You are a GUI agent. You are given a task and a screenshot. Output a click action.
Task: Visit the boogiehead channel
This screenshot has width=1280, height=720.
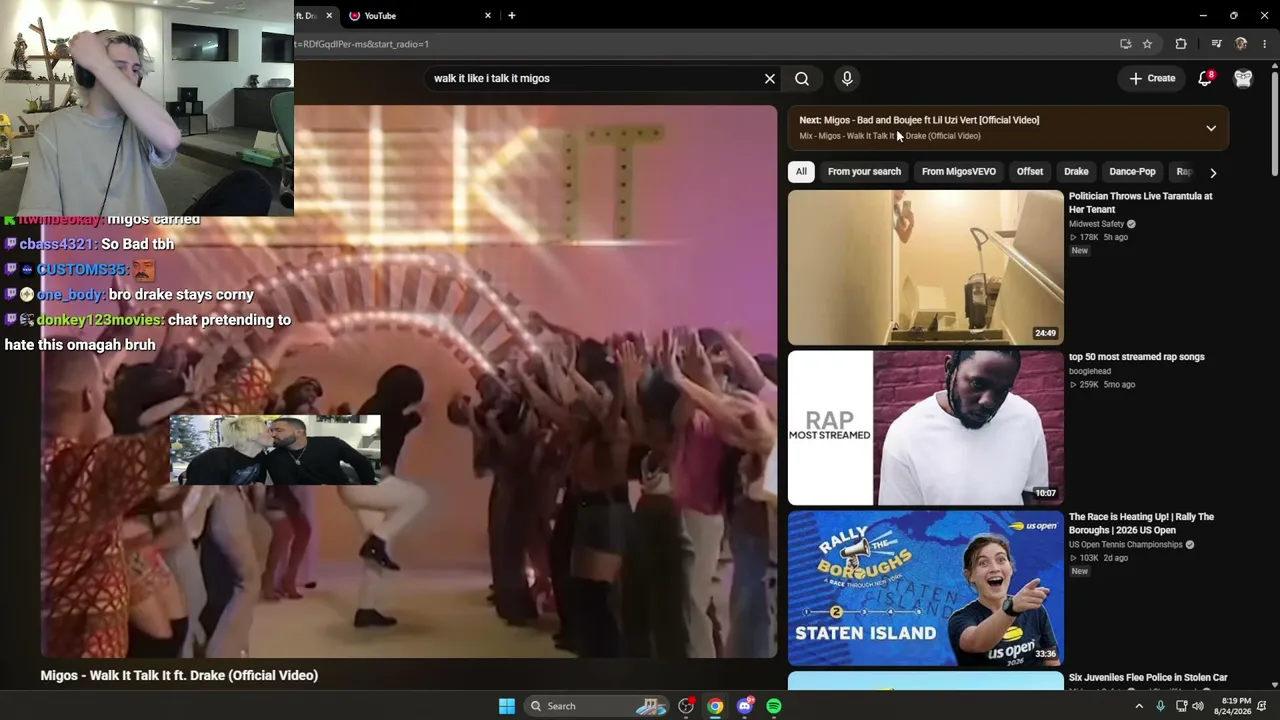tap(1090, 371)
